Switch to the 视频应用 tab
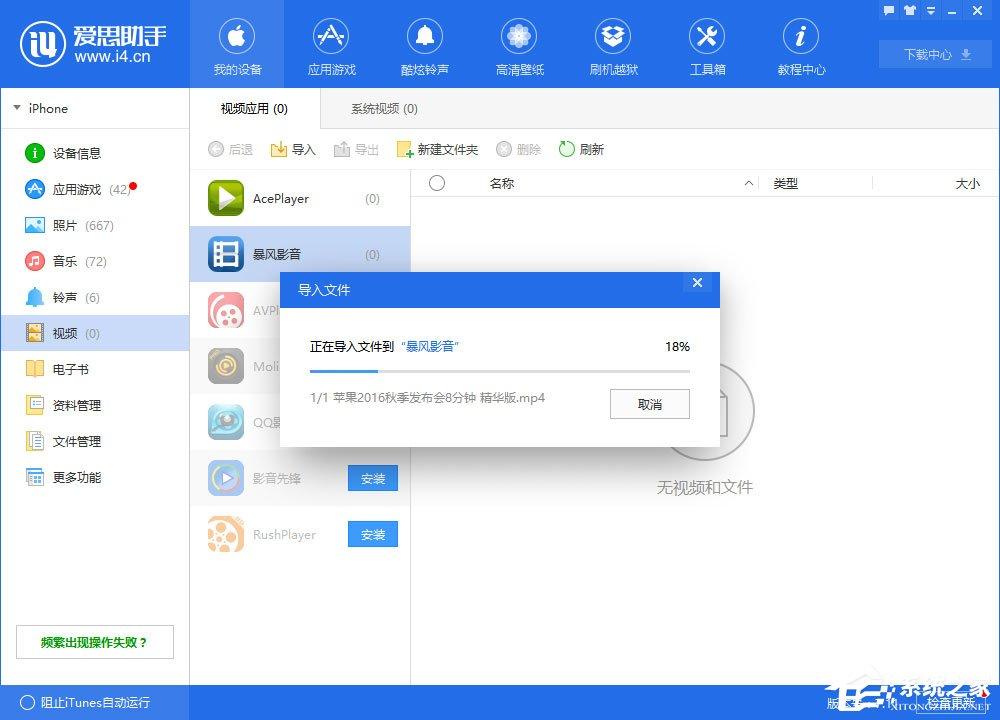This screenshot has width=1000, height=720. (254, 108)
